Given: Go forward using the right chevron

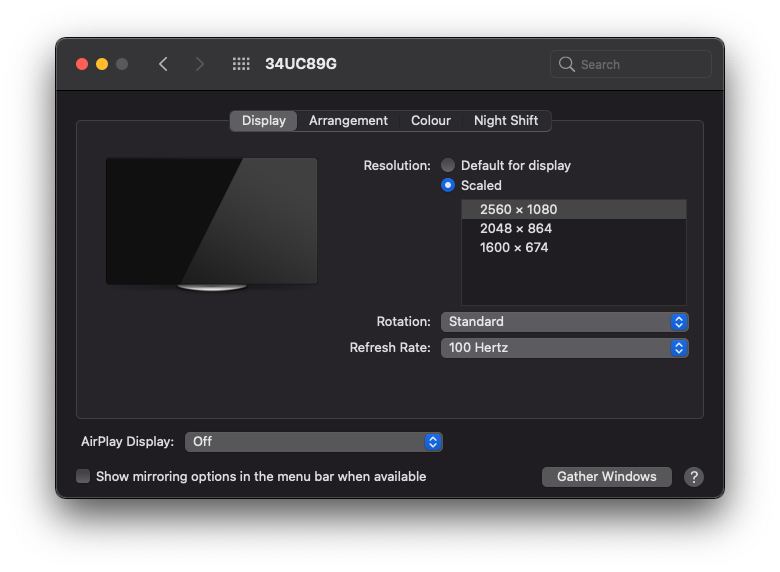Looking at the screenshot, I should click(x=199, y=64).
